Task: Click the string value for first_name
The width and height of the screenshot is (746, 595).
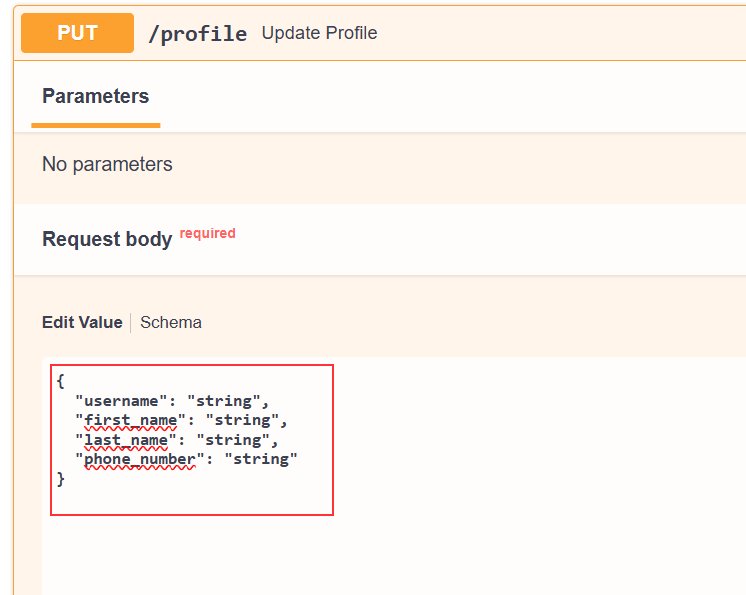Action: tap(243, 420)
